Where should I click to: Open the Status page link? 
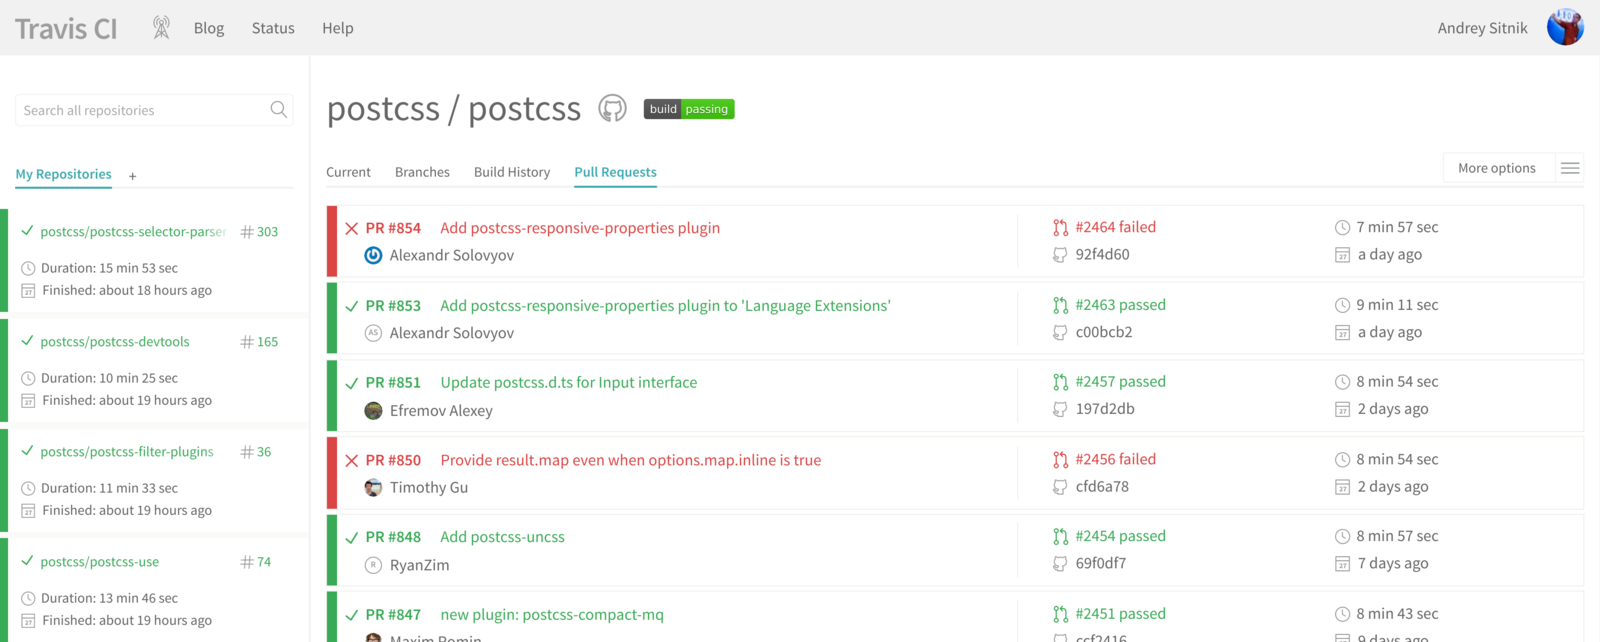pyautogui.click(x=273, y=28)
